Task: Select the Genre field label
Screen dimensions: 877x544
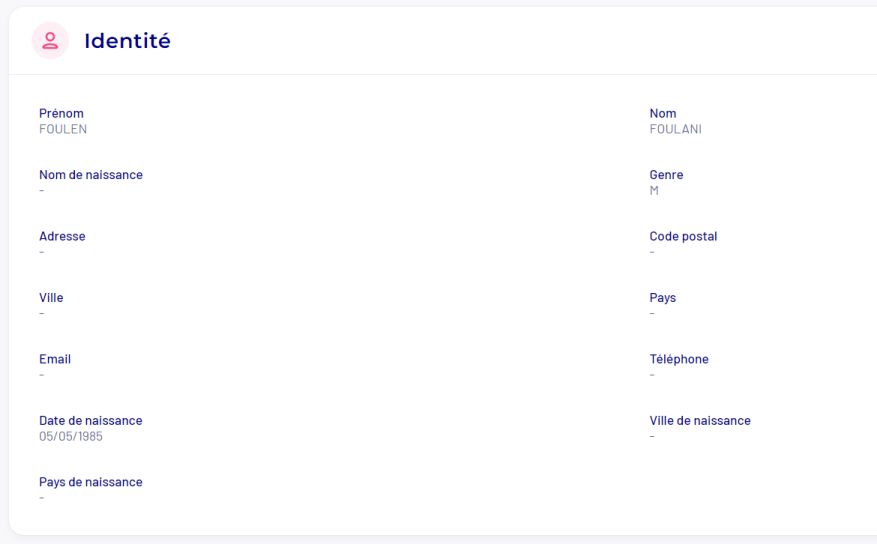Action: (666, 175)
